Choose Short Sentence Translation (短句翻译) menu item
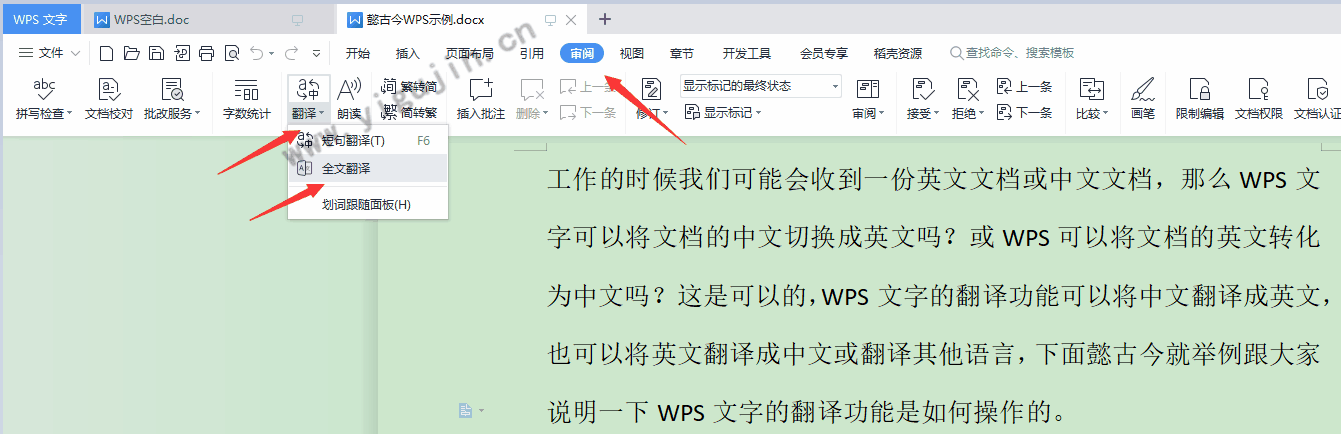Viewport: 1341px width, 434px height. click(x=368, y=141)
